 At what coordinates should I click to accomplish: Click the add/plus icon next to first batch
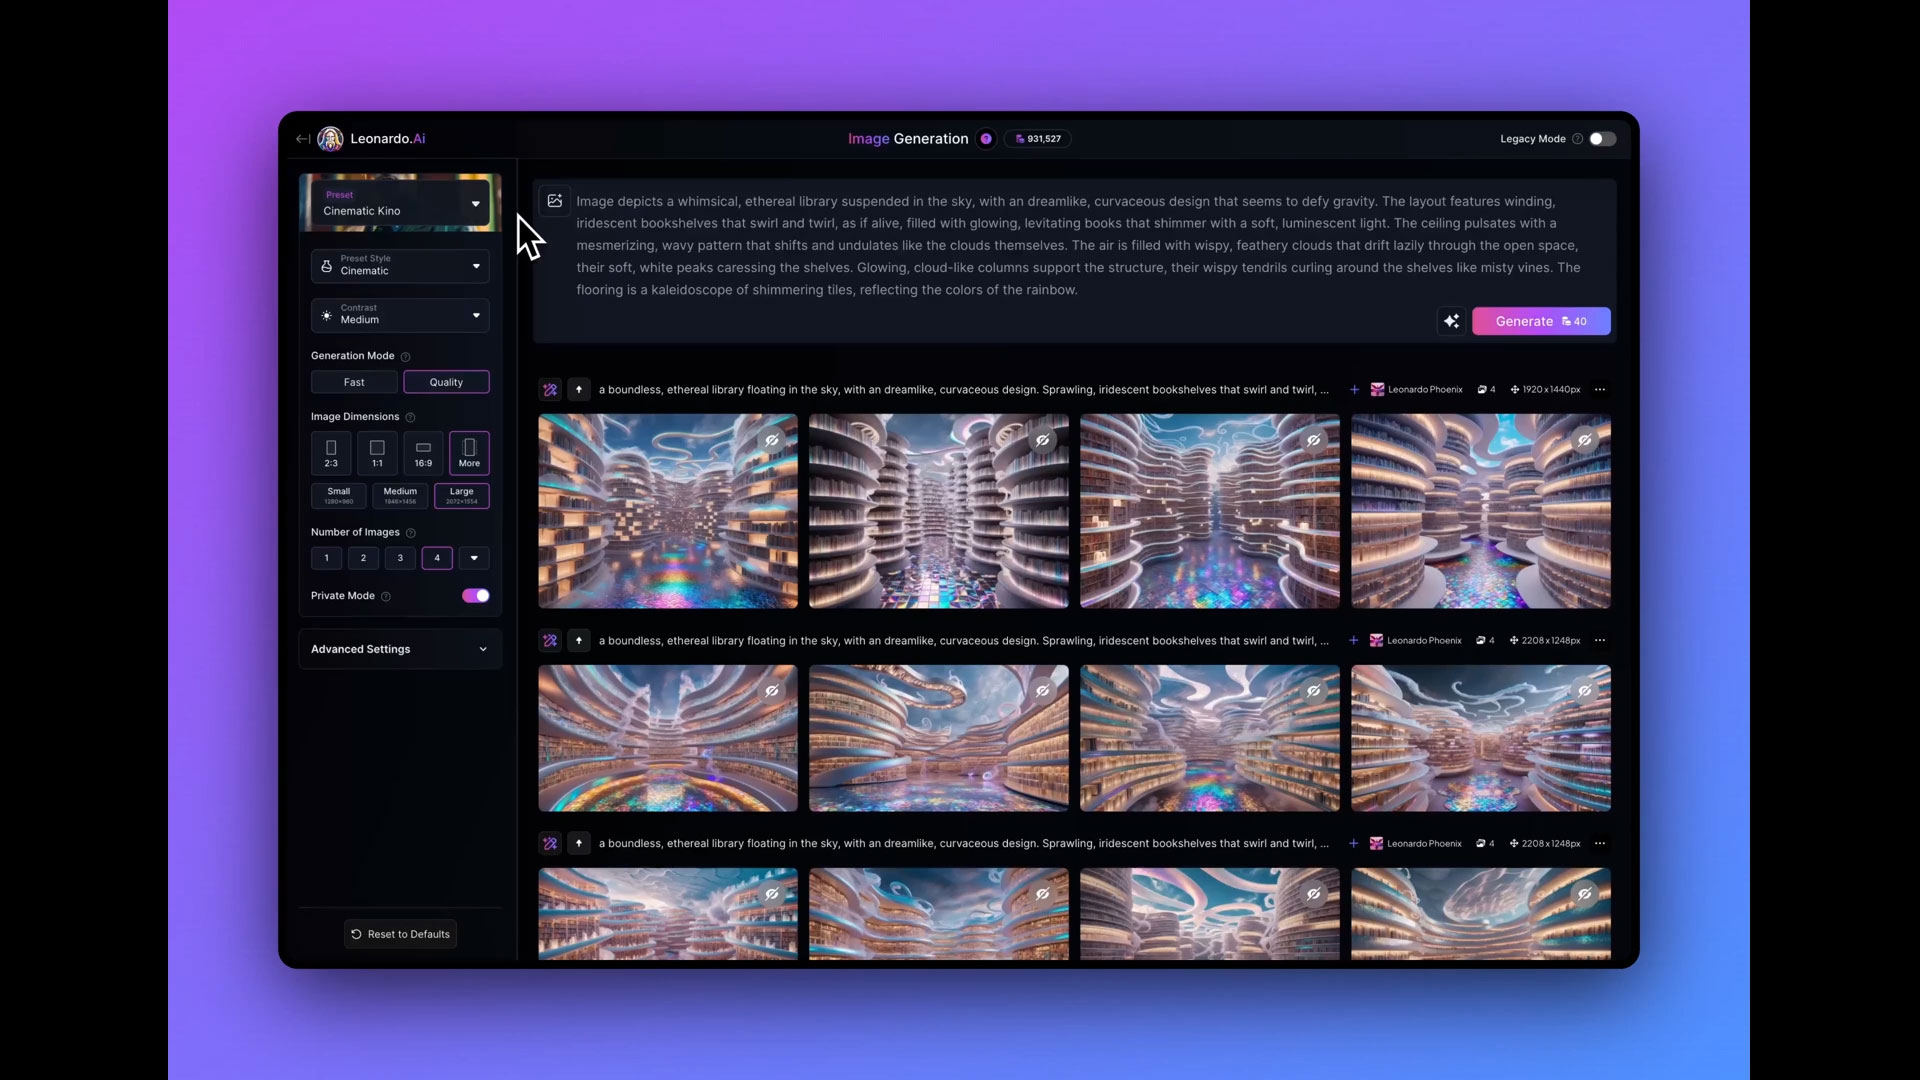tap(1354, 388)
